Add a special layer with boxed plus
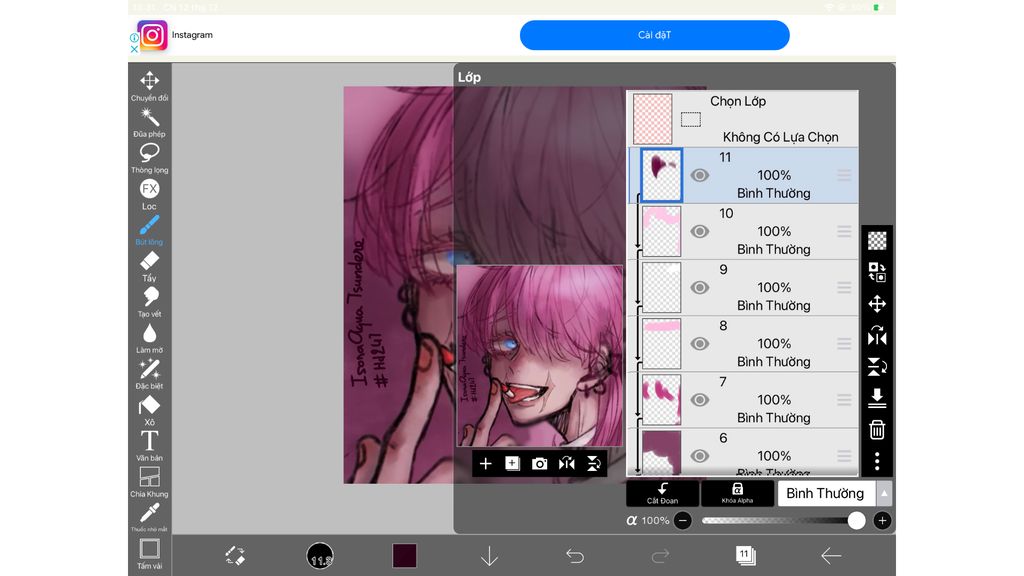Image resolution: width=1024 pixels, height=576 pixels. click(513, 464)
